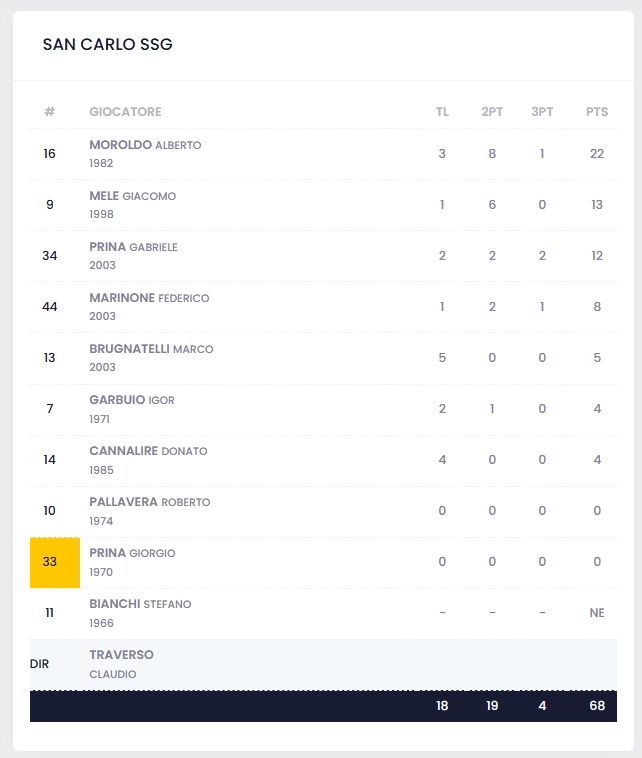Click the 2PT column header
Screen dimensions: 642x758
pos(492,112)
